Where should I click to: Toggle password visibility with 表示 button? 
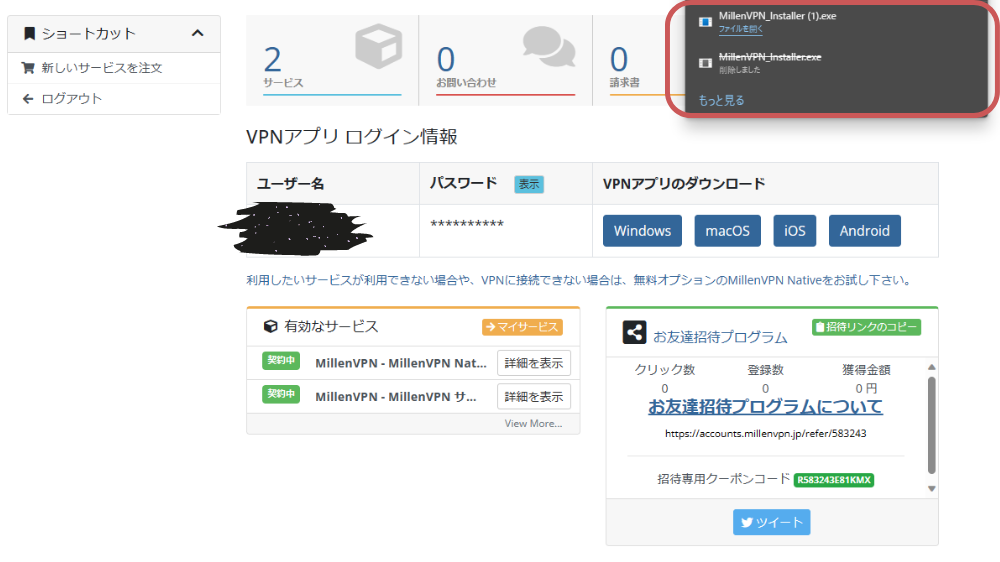point(529,184)
